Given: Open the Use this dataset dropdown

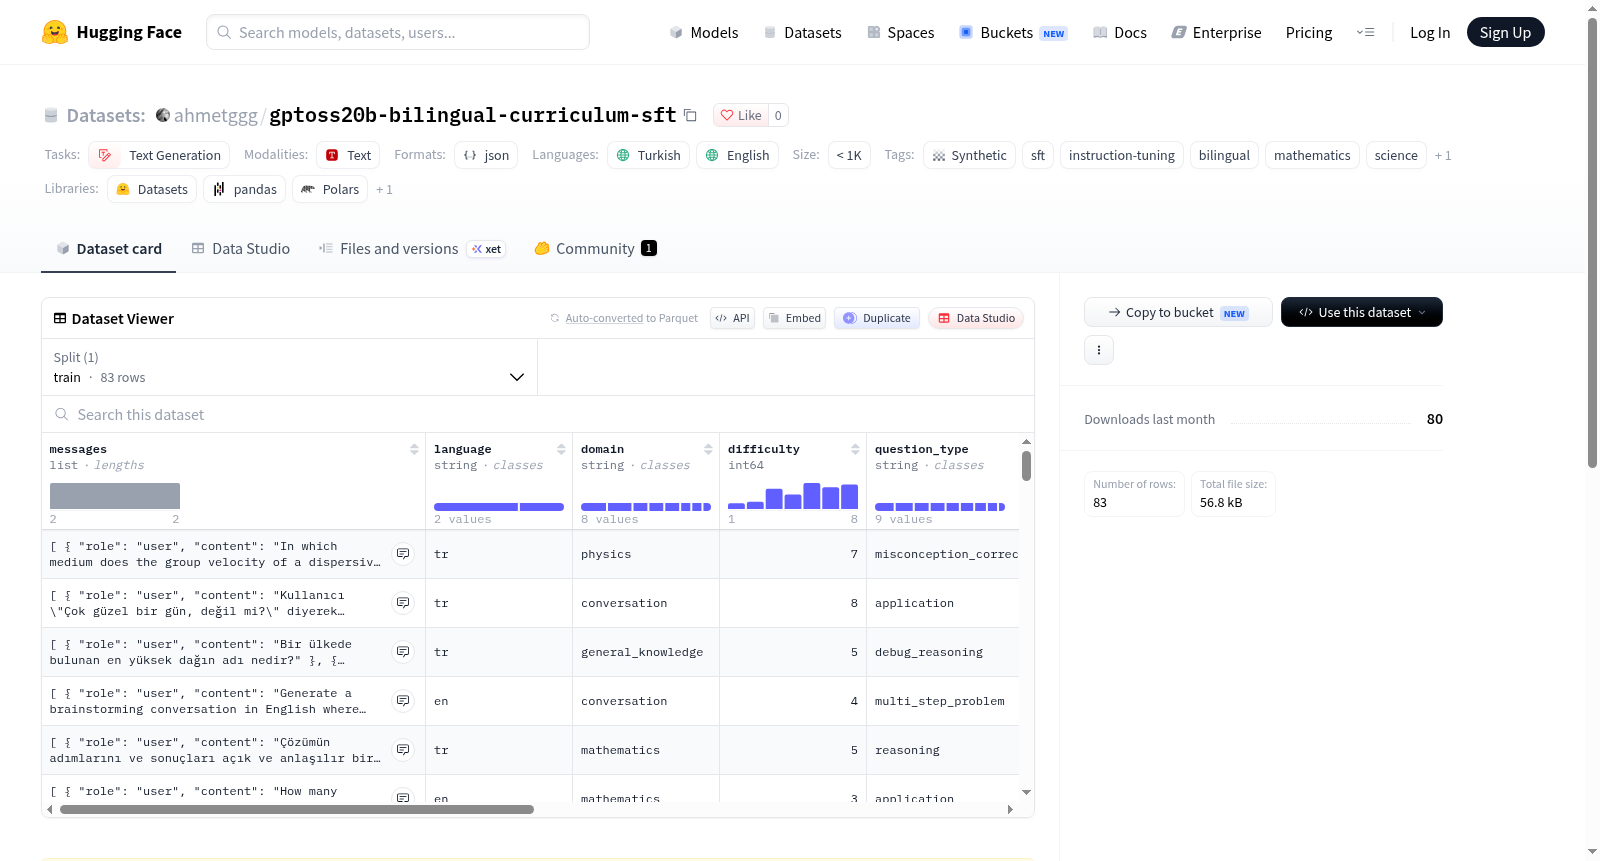Looking at the screenshot, I should [1362, 312].
